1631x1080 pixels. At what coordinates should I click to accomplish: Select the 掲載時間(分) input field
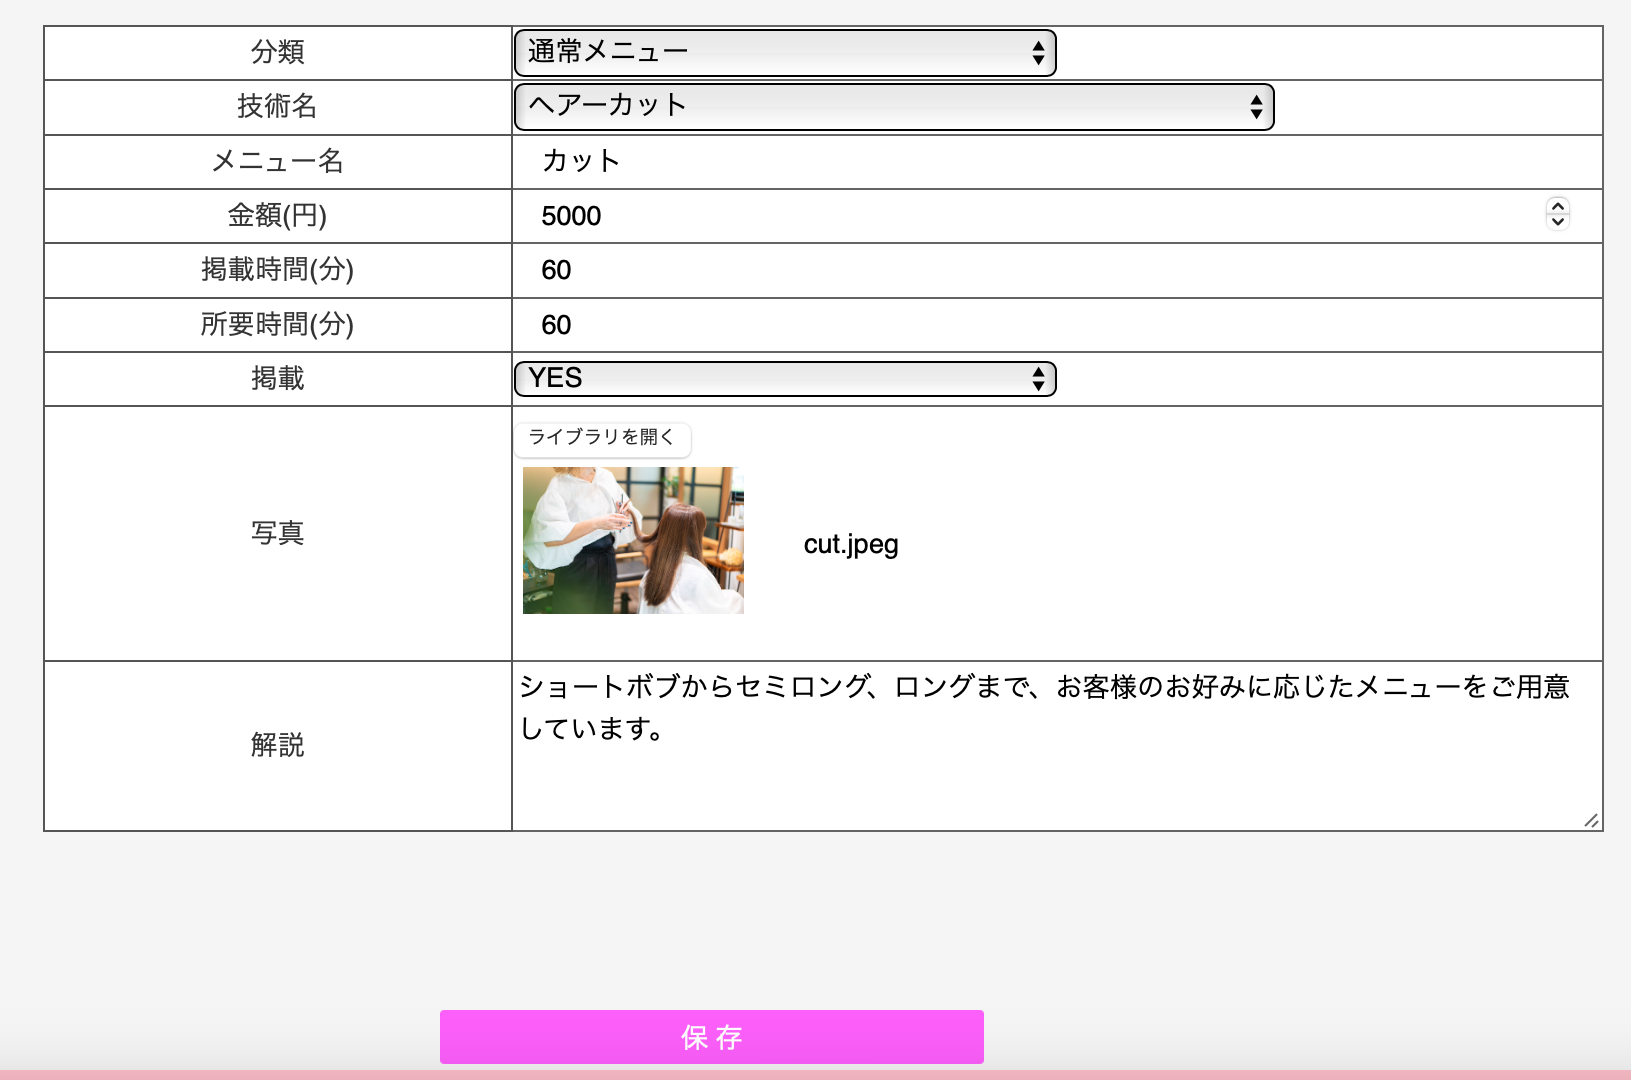pyautogui.click(x=1050, y=271)
